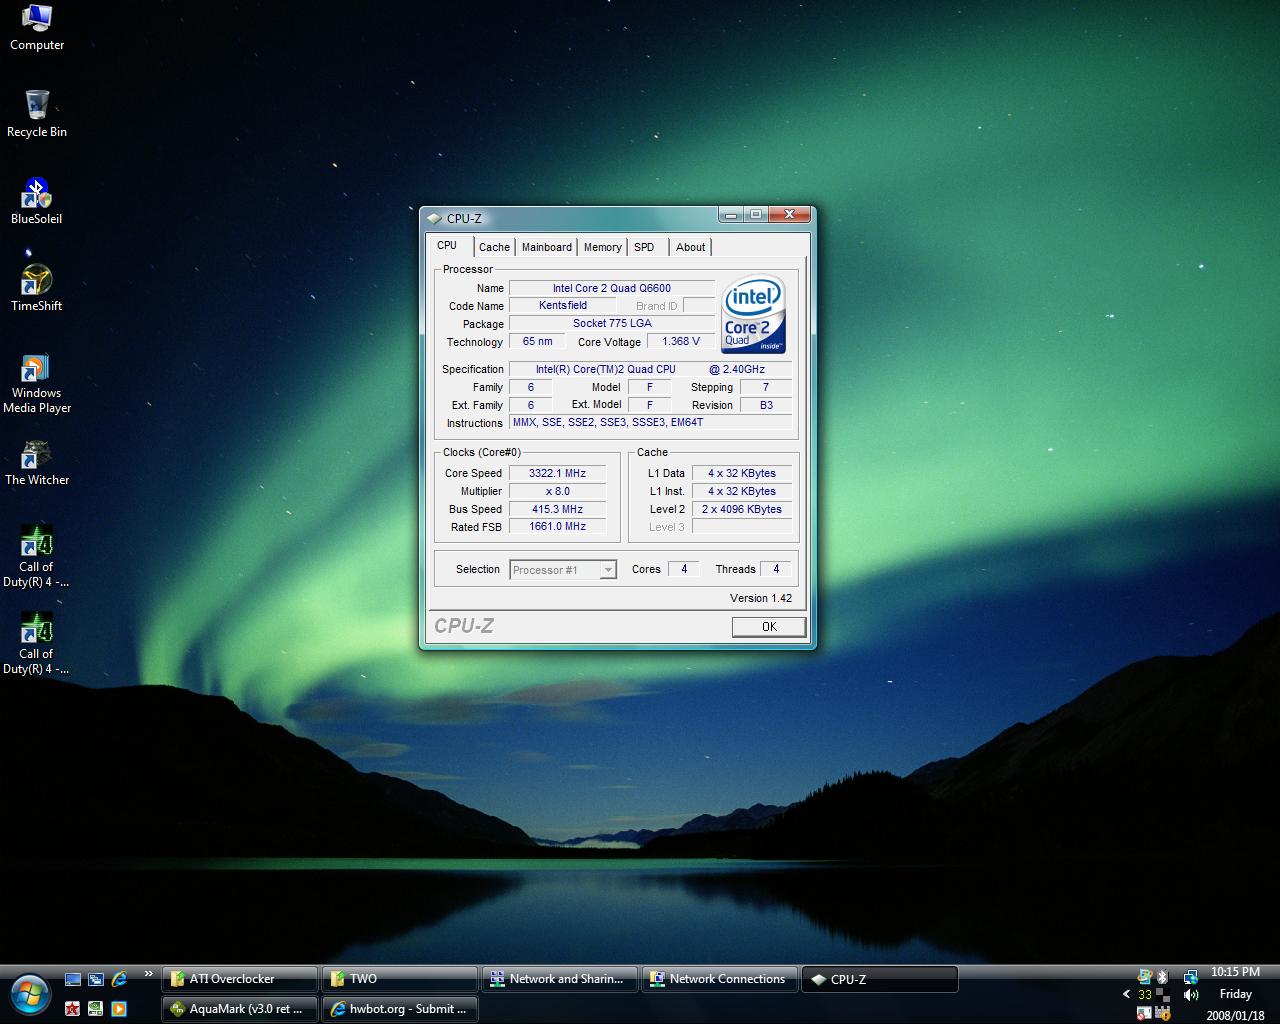Click the Instructions field MMX, SSE list
Image resolution: width=1280 pixels, height=1024 pixels.
[x=651, y=422]
